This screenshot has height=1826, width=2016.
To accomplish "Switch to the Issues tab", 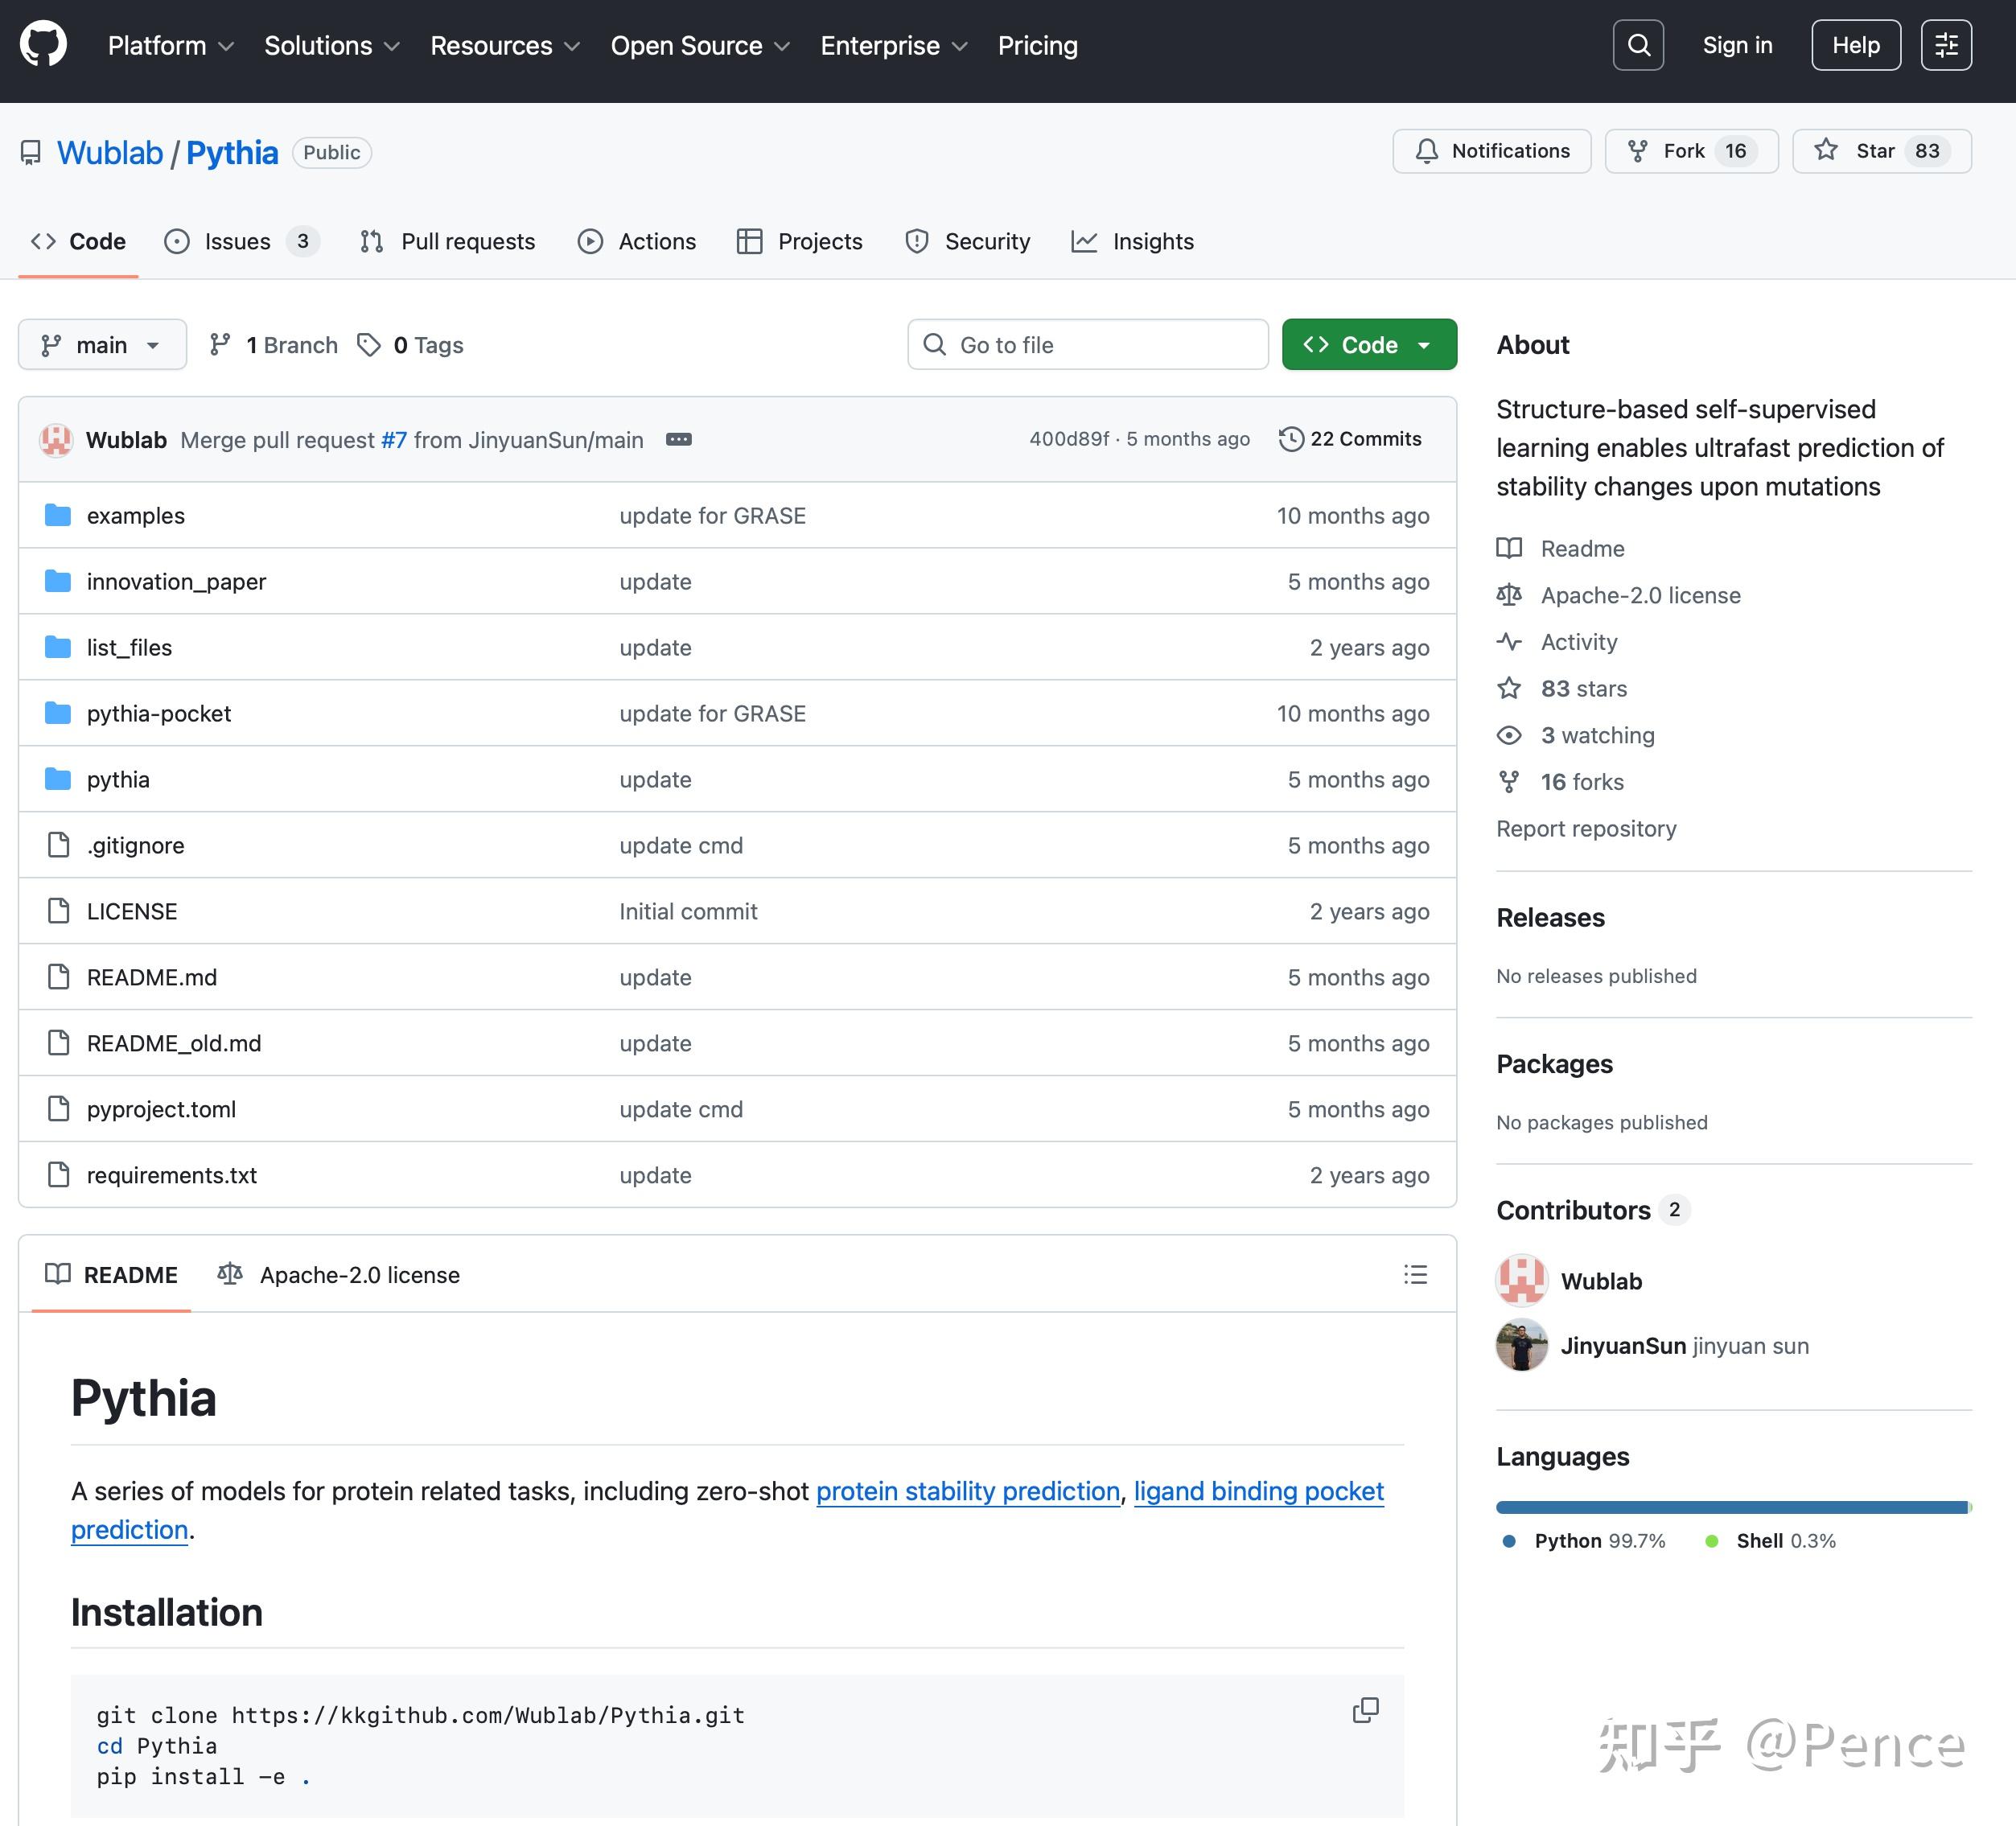I will point(238,241).
